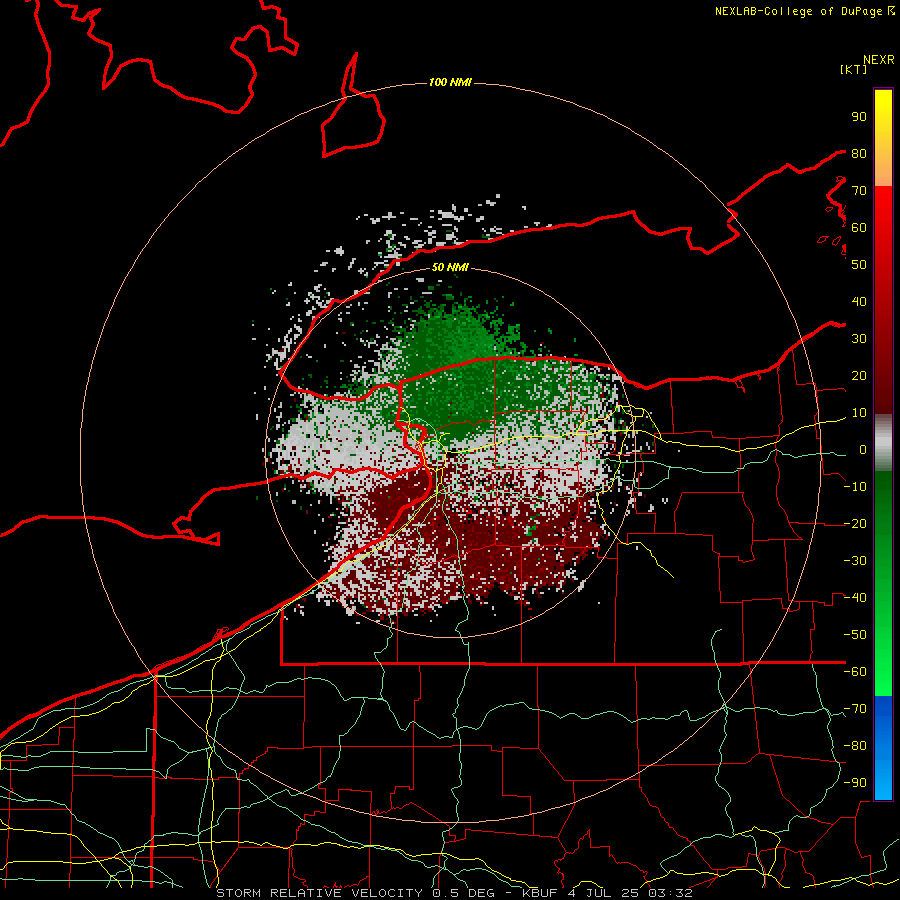Click the 60 value on velocity scale

[859, 228]
